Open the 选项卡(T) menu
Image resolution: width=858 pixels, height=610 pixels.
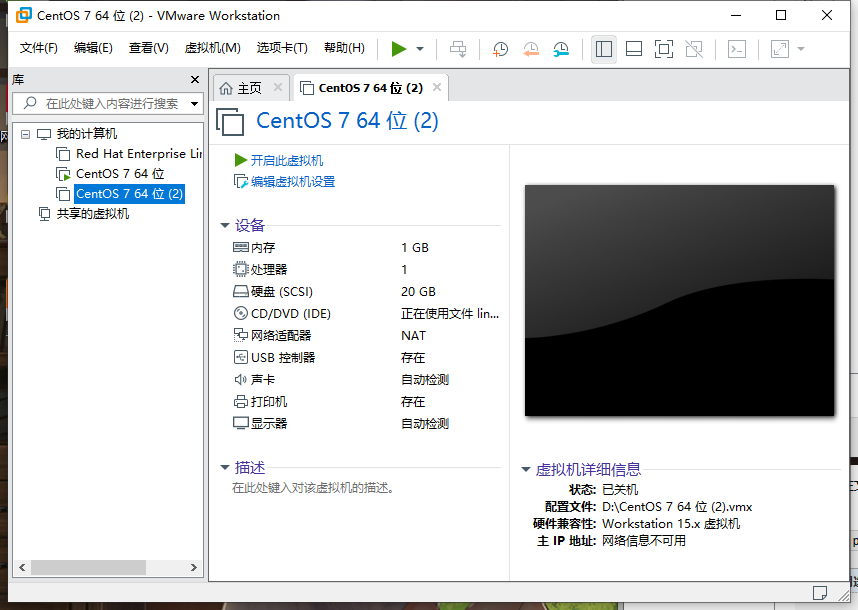coord(282,48)
